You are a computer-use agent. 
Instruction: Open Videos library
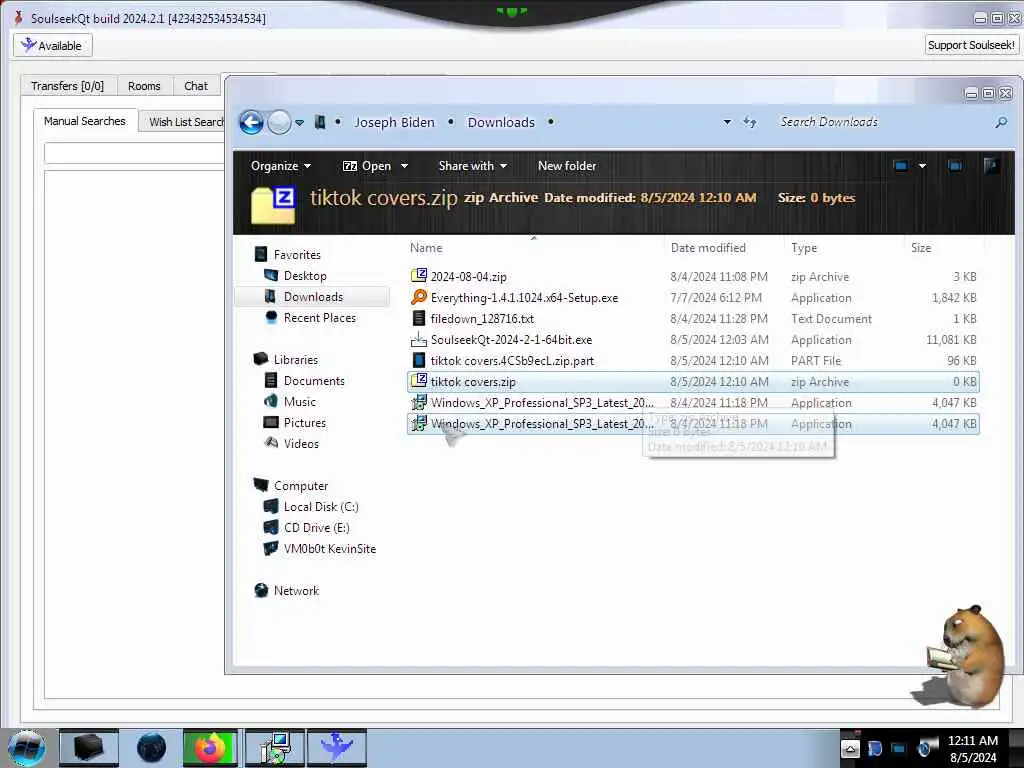(301, 443)
